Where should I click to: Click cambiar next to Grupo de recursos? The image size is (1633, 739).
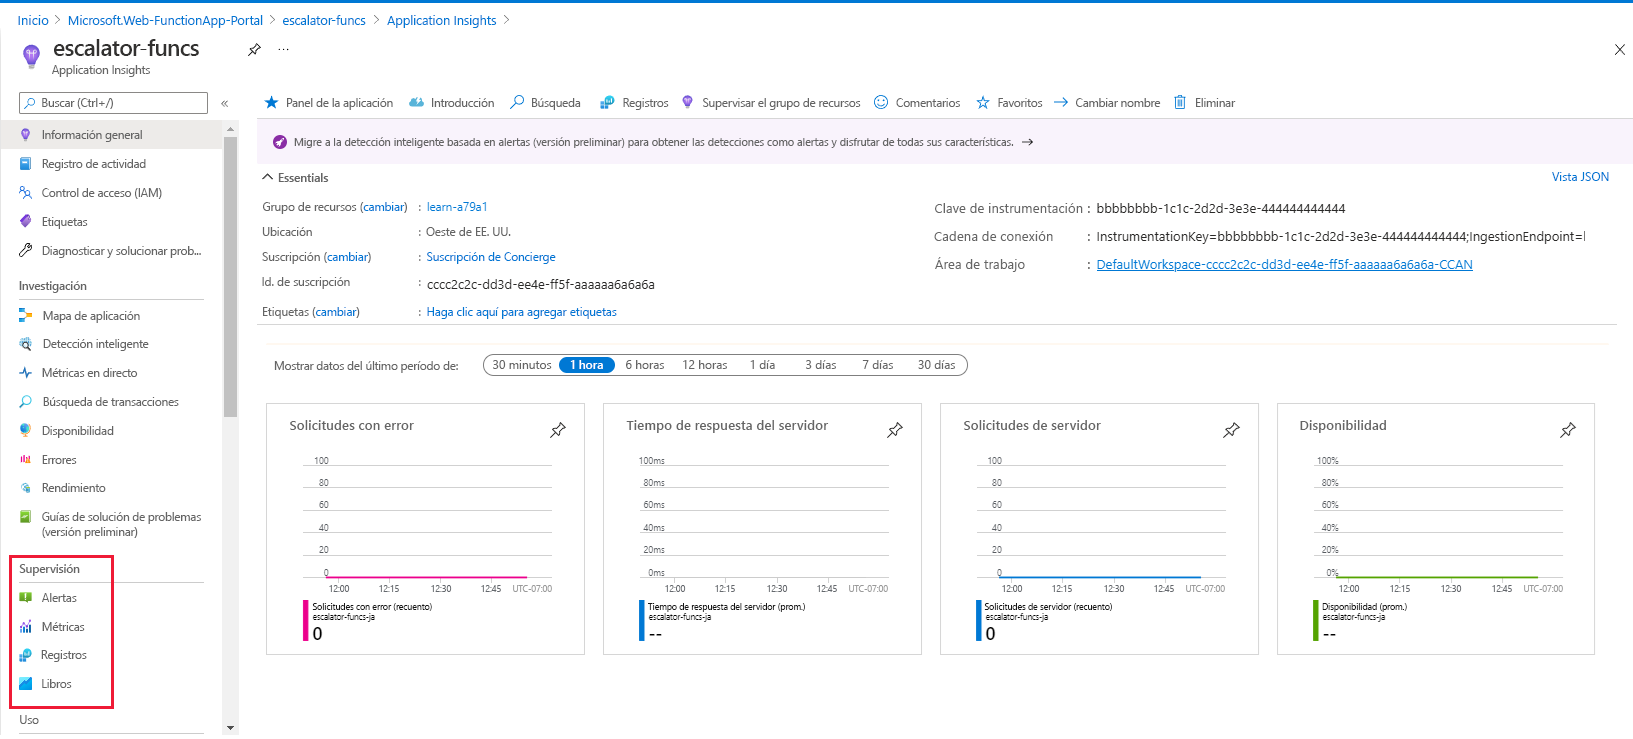point(384,207)
